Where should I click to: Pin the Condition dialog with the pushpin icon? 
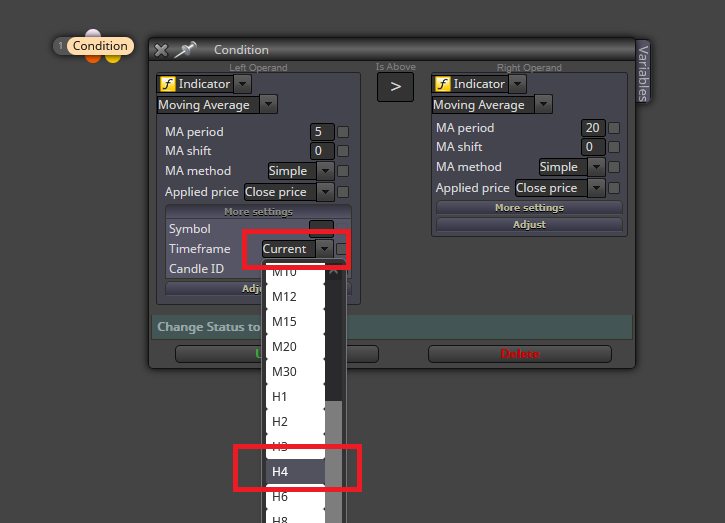click(185, 49)
